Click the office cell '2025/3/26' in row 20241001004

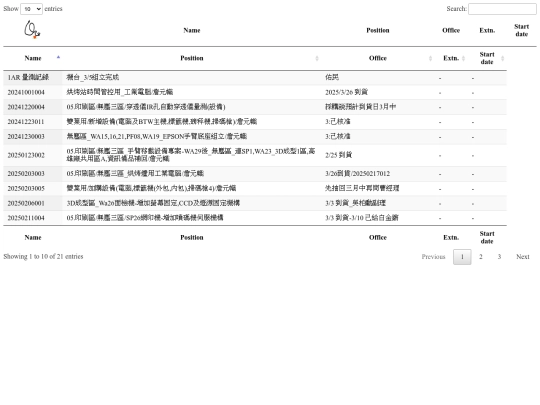pos(378,92)
